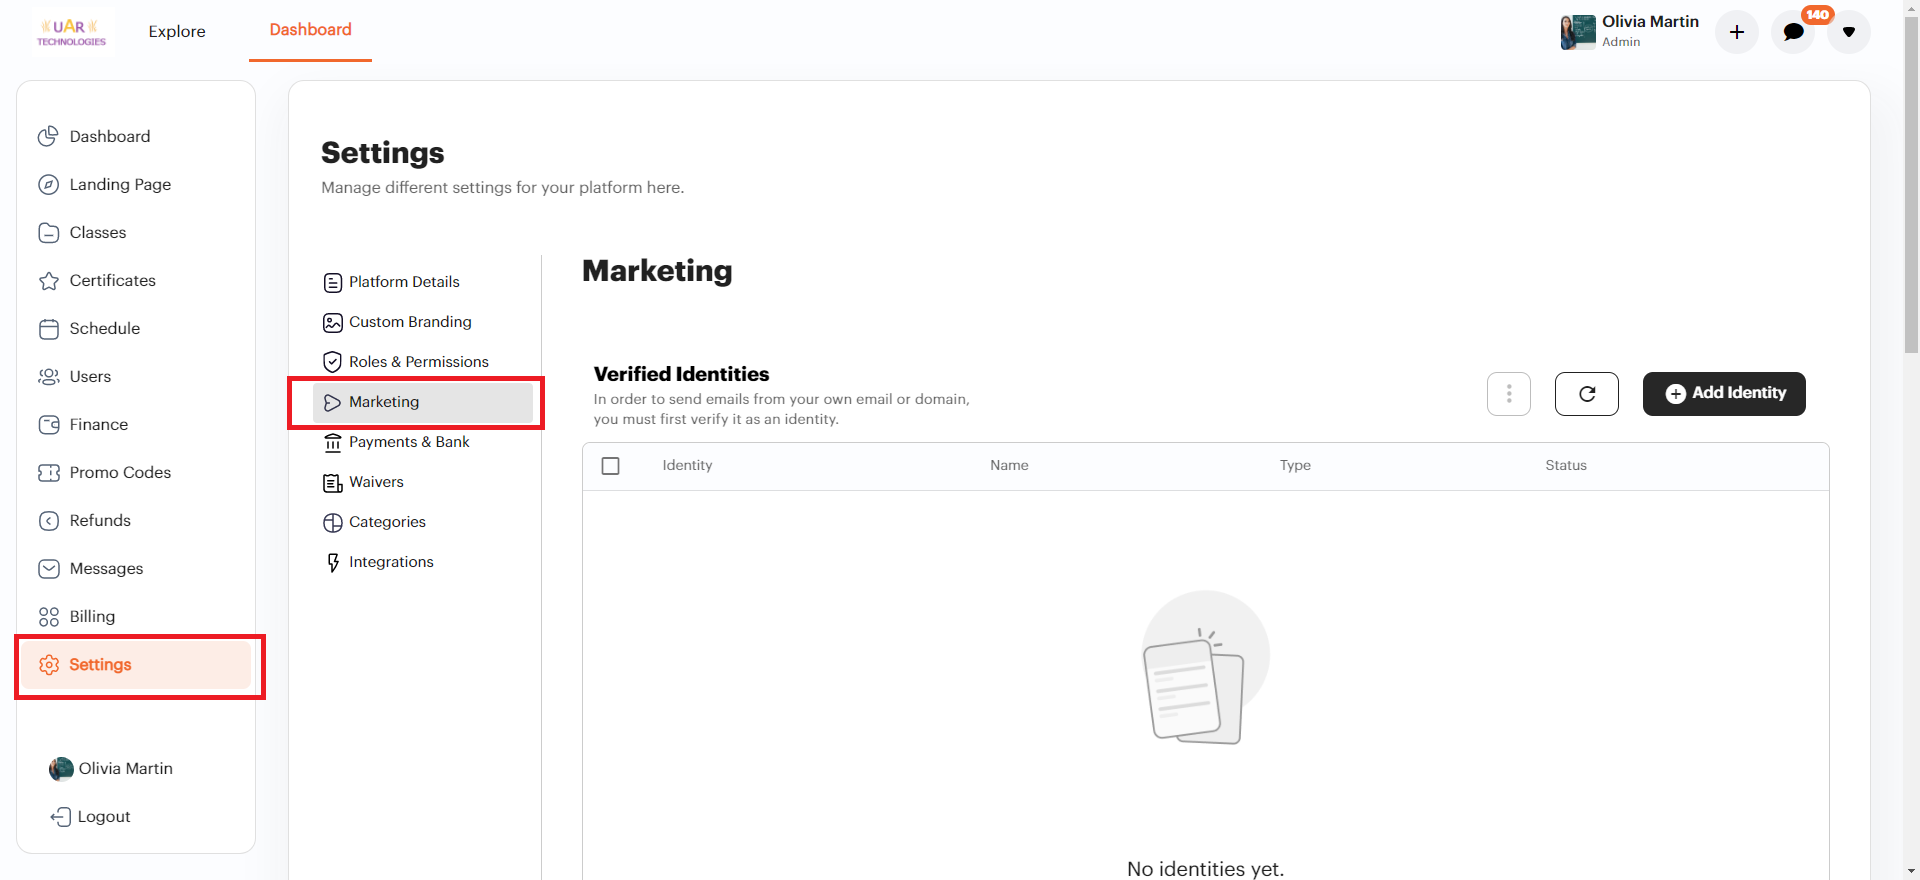Click the Messages envelope icon
1920x880 pixels.
click(x=48, y=568)
